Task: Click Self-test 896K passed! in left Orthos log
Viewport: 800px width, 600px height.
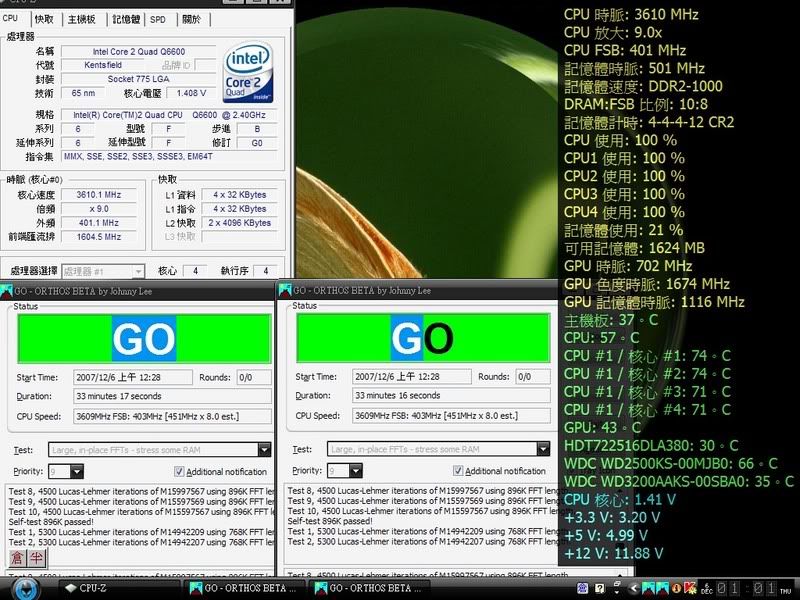Action: pos(51,522)
